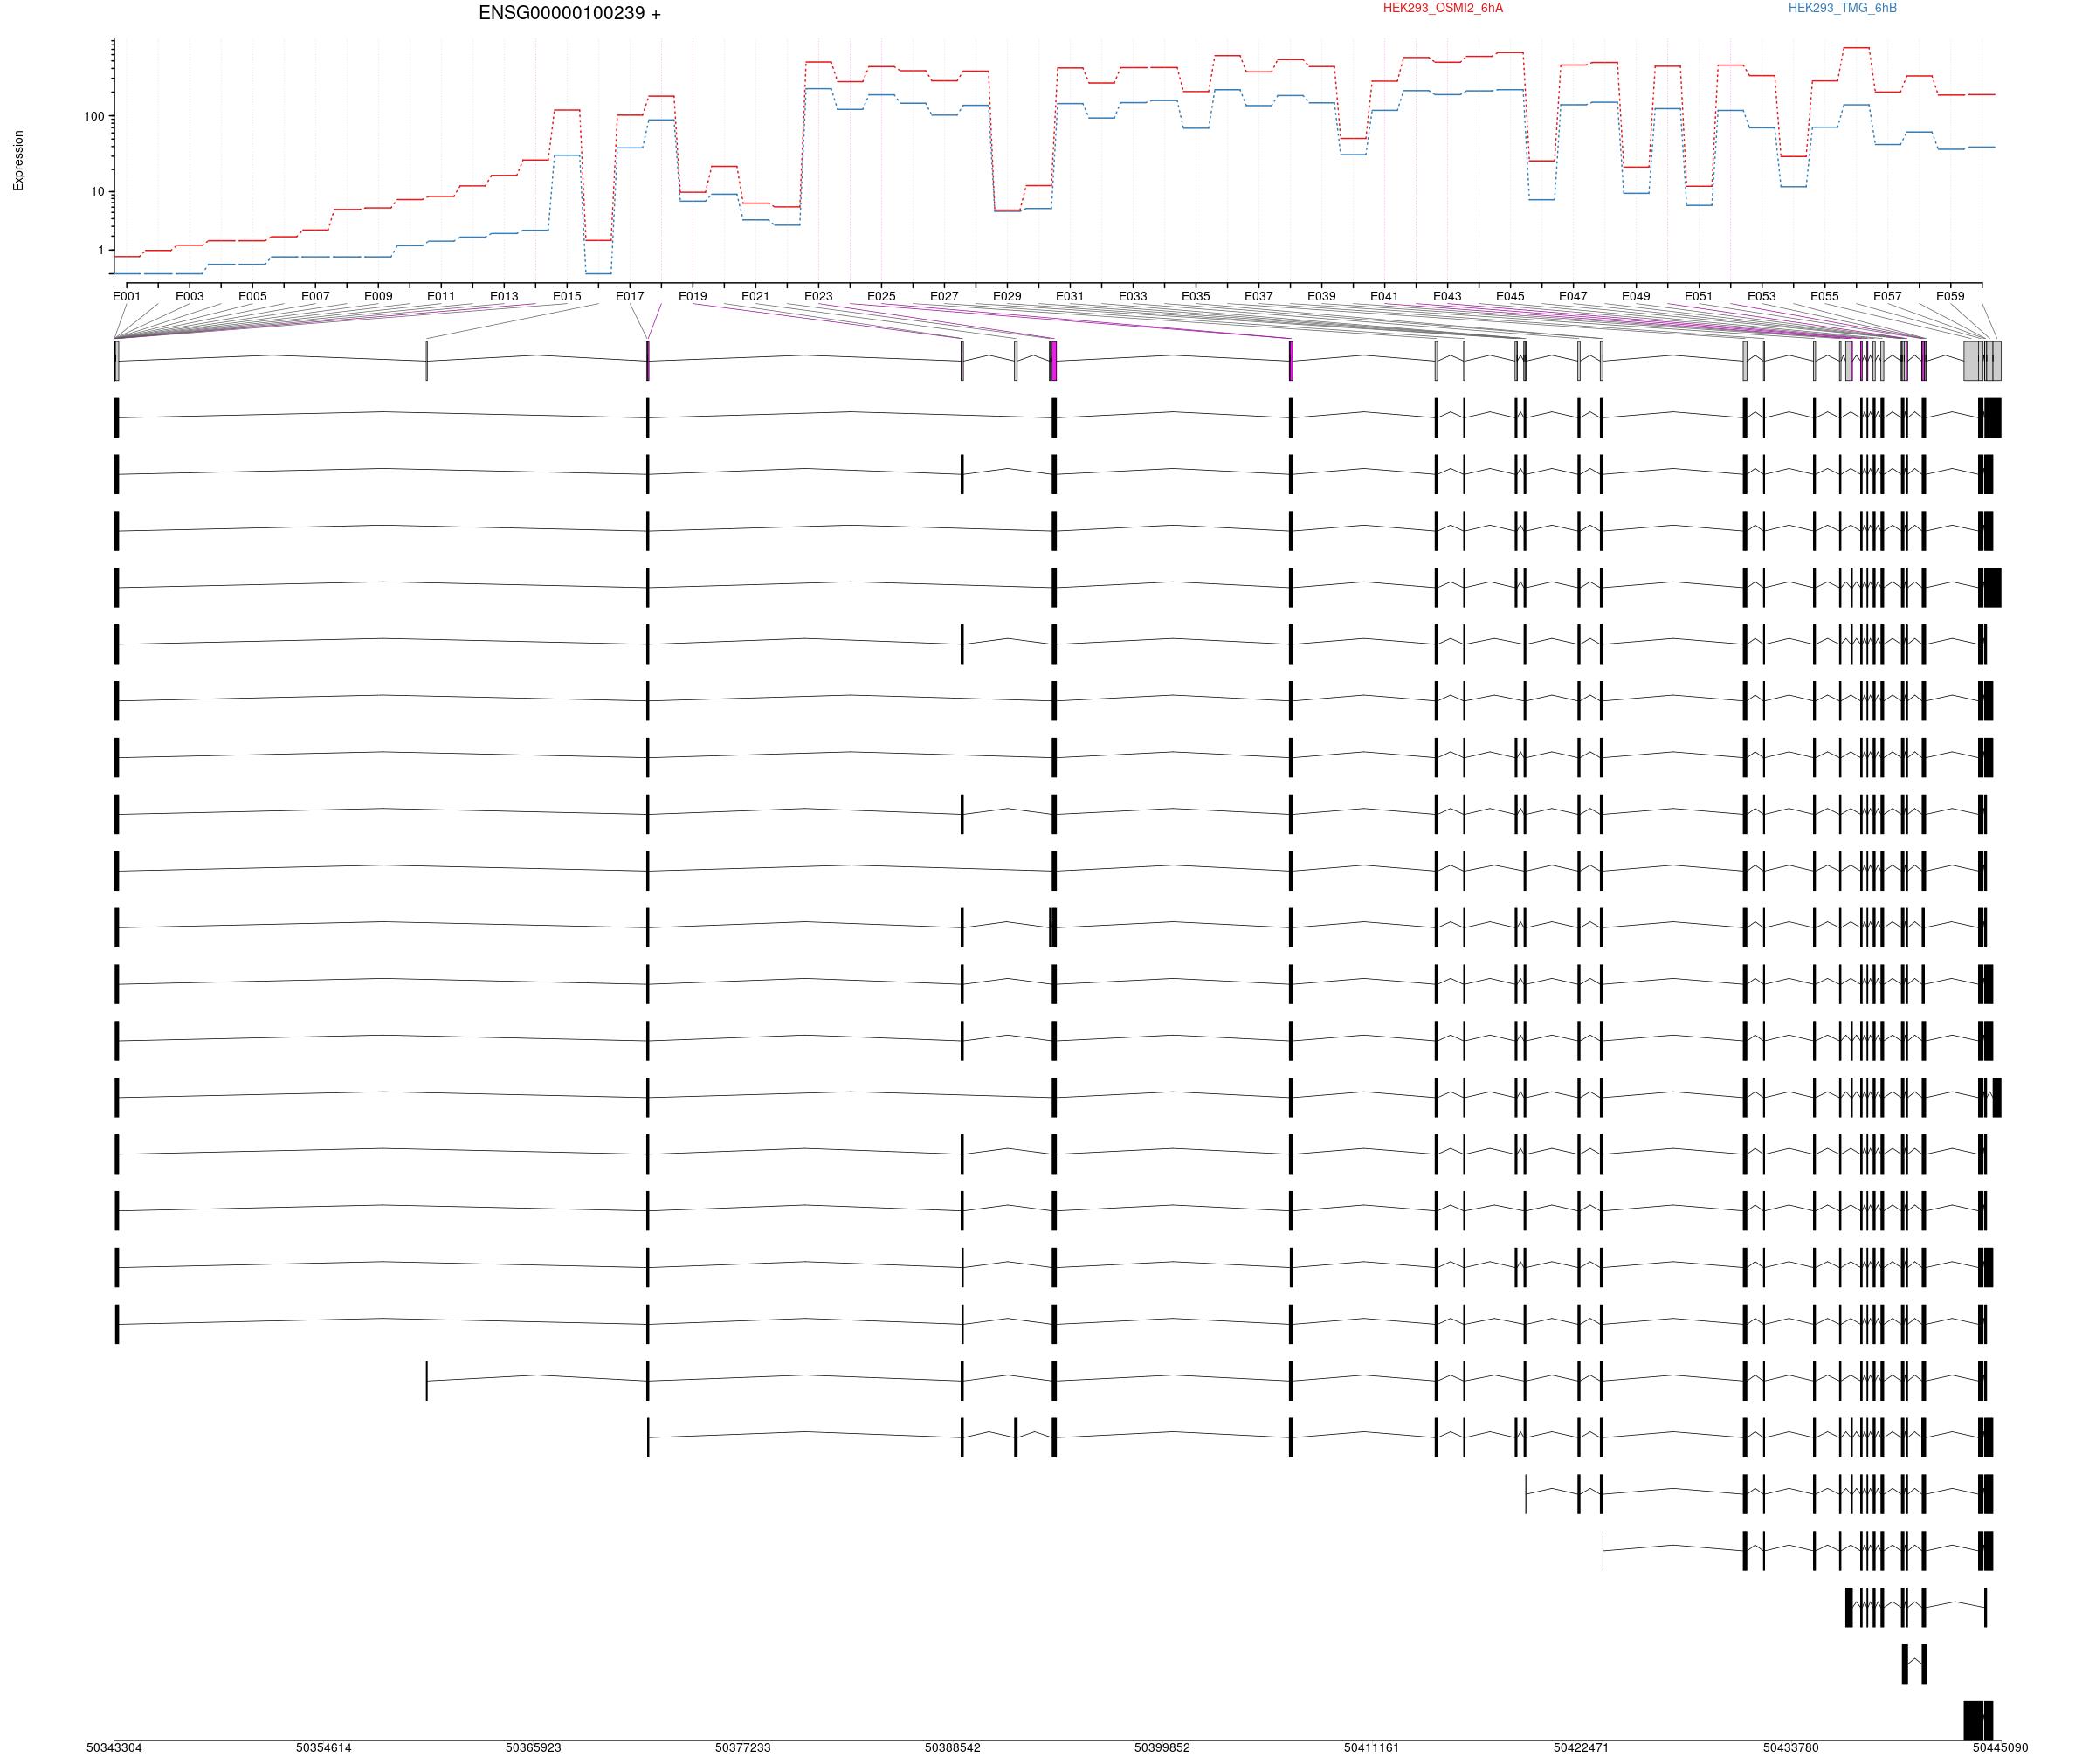Select the HEK293_OSMI2_6hA legend label

click(1442, 8)
